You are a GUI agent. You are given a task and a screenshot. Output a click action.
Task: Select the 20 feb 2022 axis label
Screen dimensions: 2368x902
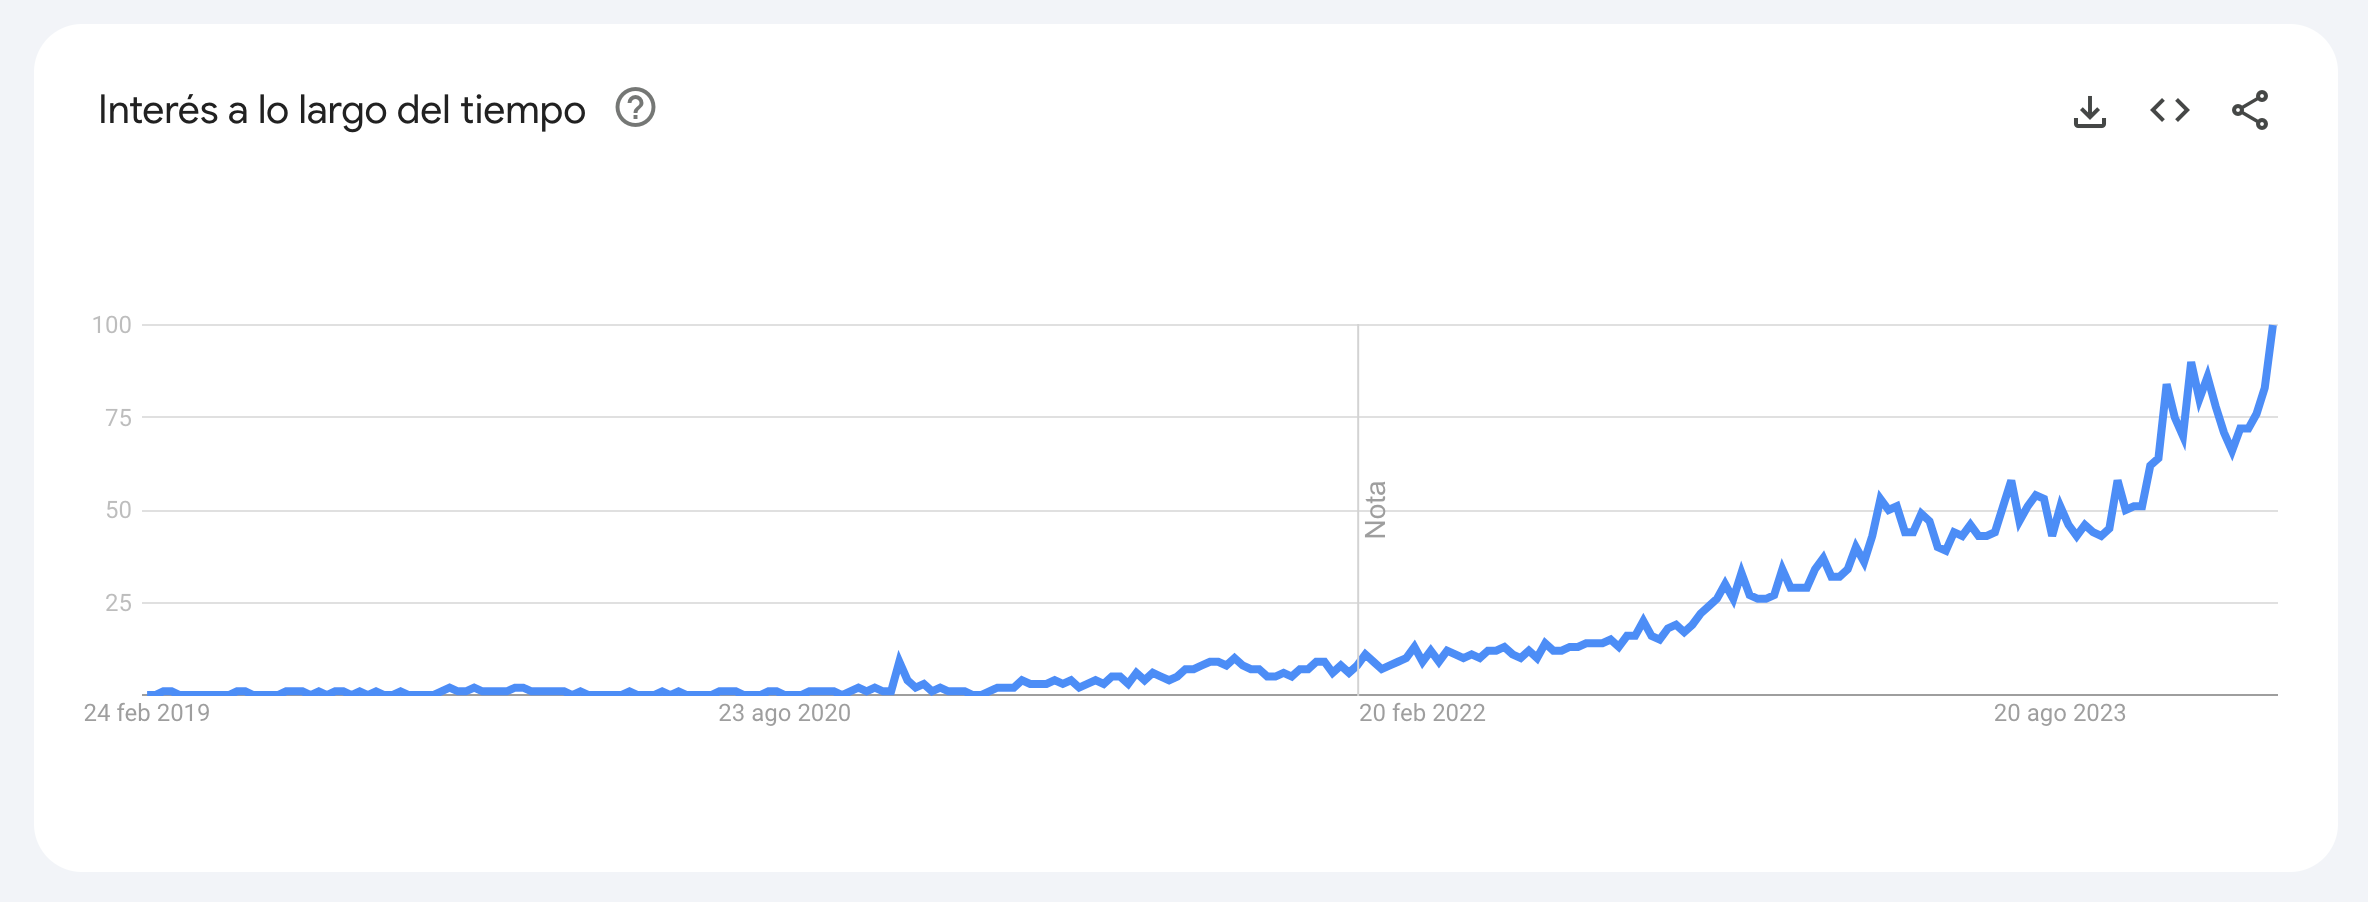pyautogui.click(x=1422, y=713)
